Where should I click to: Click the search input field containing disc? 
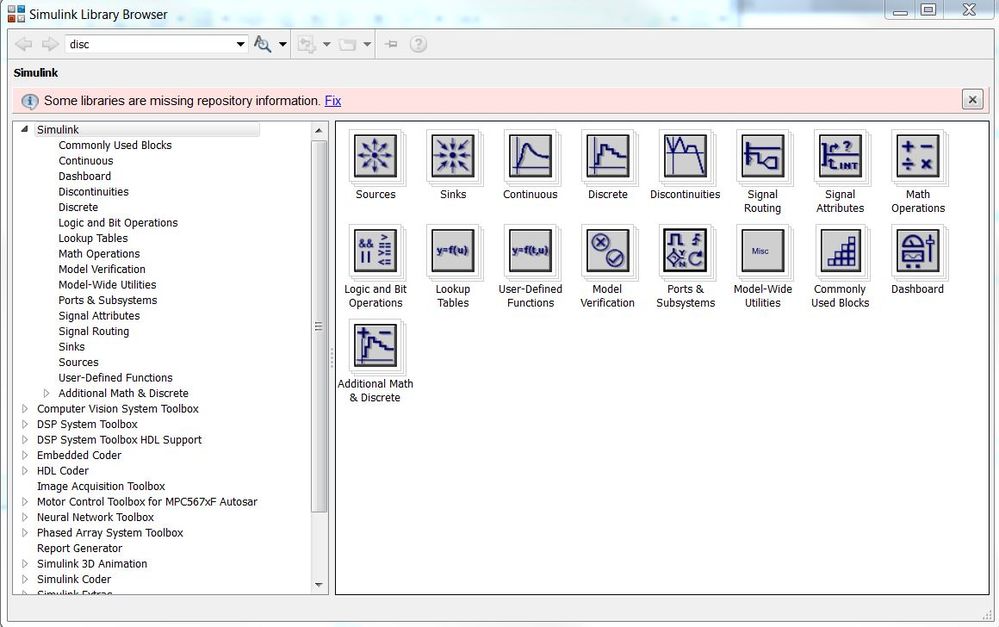[149, 44]
